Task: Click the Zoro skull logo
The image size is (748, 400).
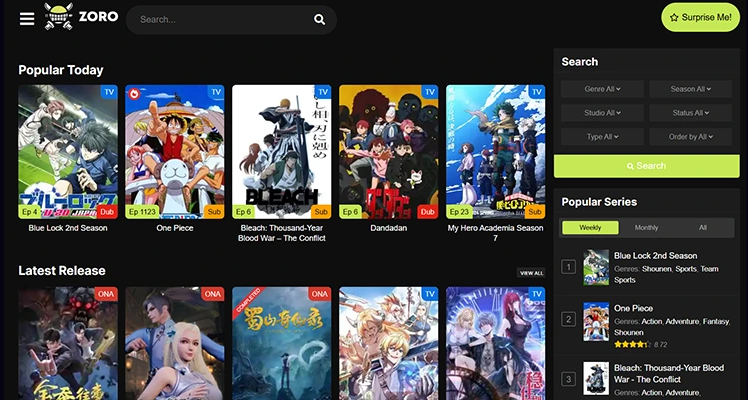Action: coord(60,17)
